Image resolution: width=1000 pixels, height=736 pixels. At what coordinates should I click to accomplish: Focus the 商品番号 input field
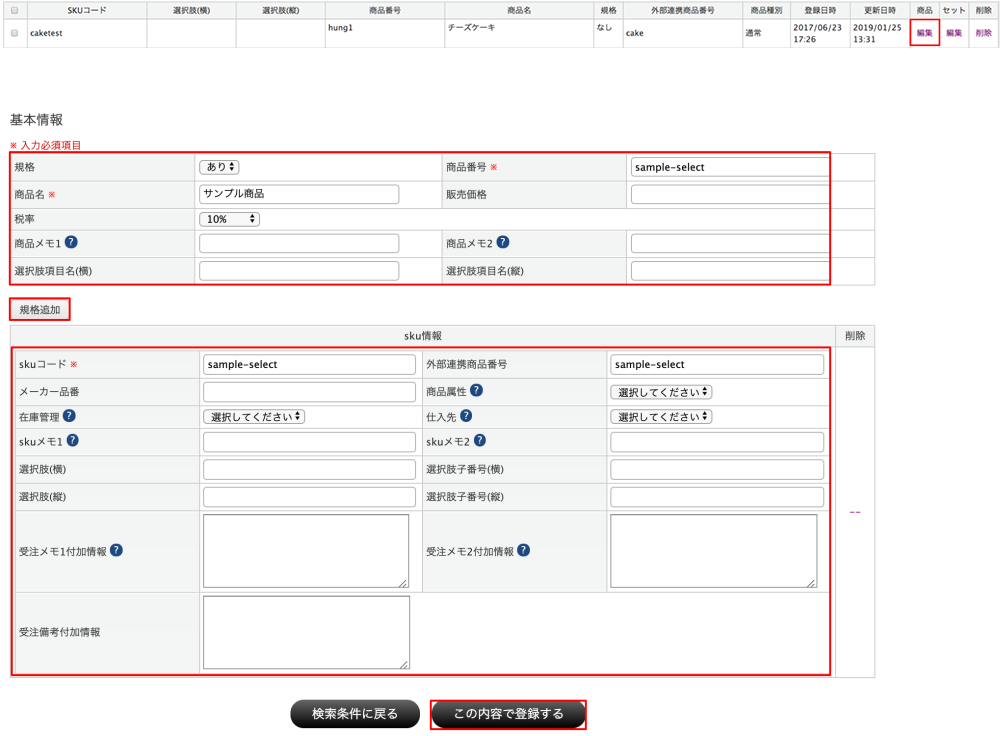click(x=730, y=167)
